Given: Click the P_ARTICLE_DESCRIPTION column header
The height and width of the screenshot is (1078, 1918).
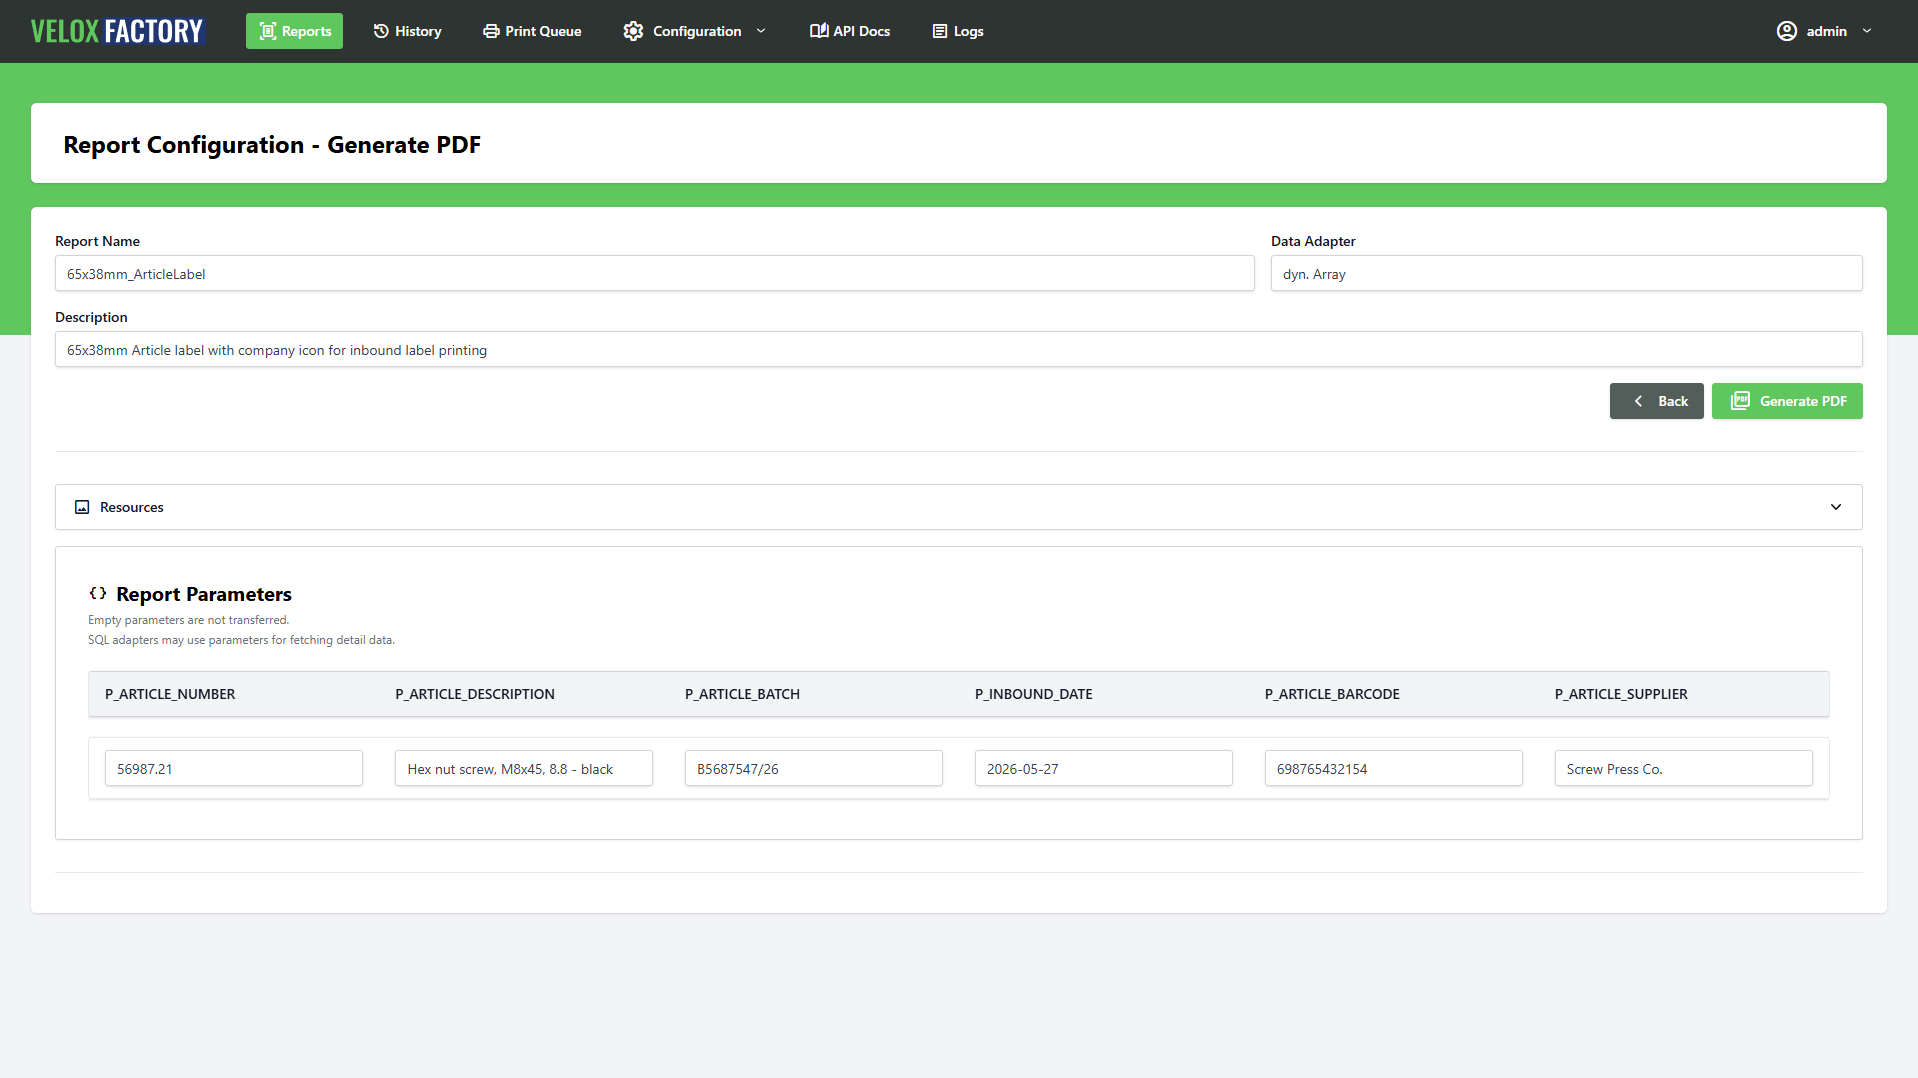Looking at the screenshot, I should (475, 694).
